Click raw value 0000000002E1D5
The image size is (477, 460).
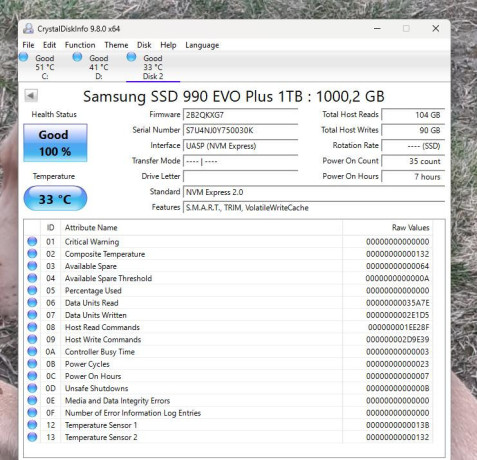point(398,315)
